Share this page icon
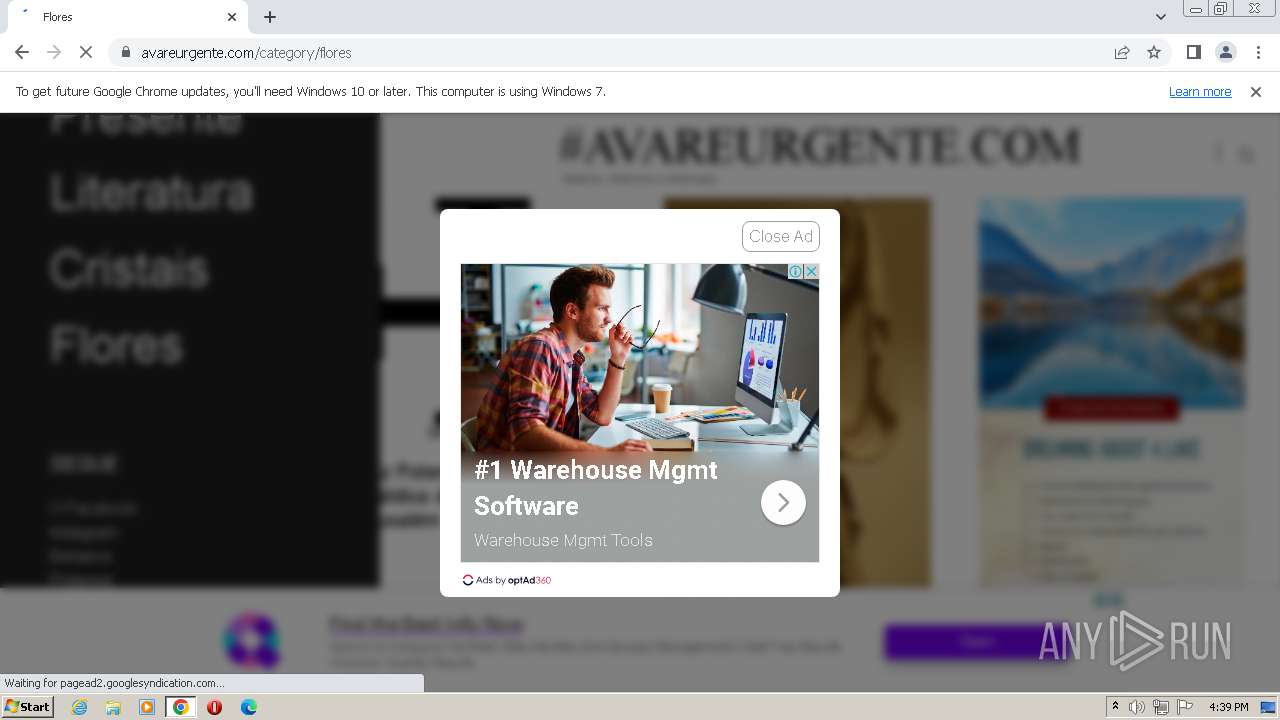 click(x=1122, y=52)
